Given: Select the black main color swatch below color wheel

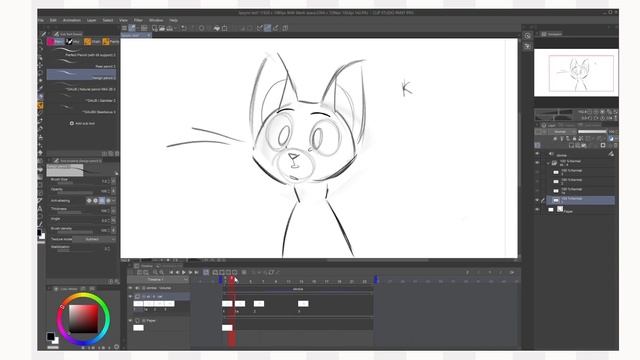Looking at the screenshot, I should point(50,337).
